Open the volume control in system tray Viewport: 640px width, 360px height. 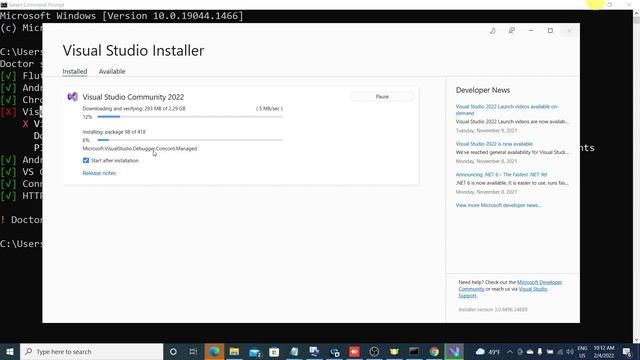pyautogui.click(x=569, y=351)
